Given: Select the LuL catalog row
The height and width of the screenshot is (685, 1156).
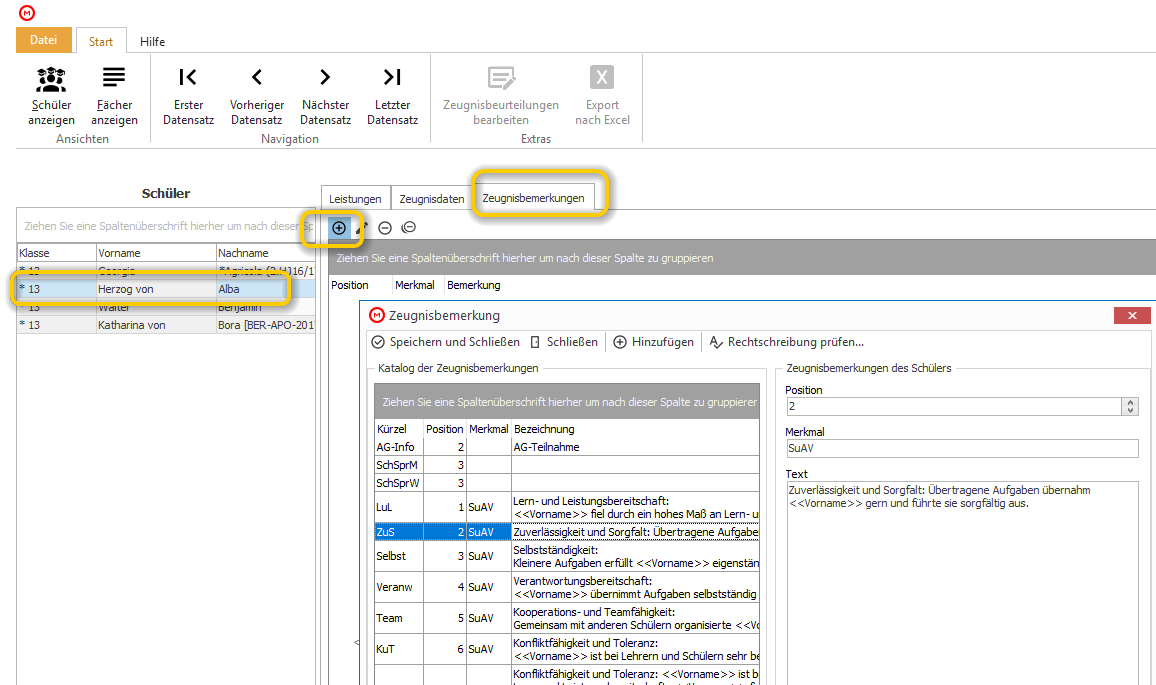Looking at the screenshot, I should (567, 507).
